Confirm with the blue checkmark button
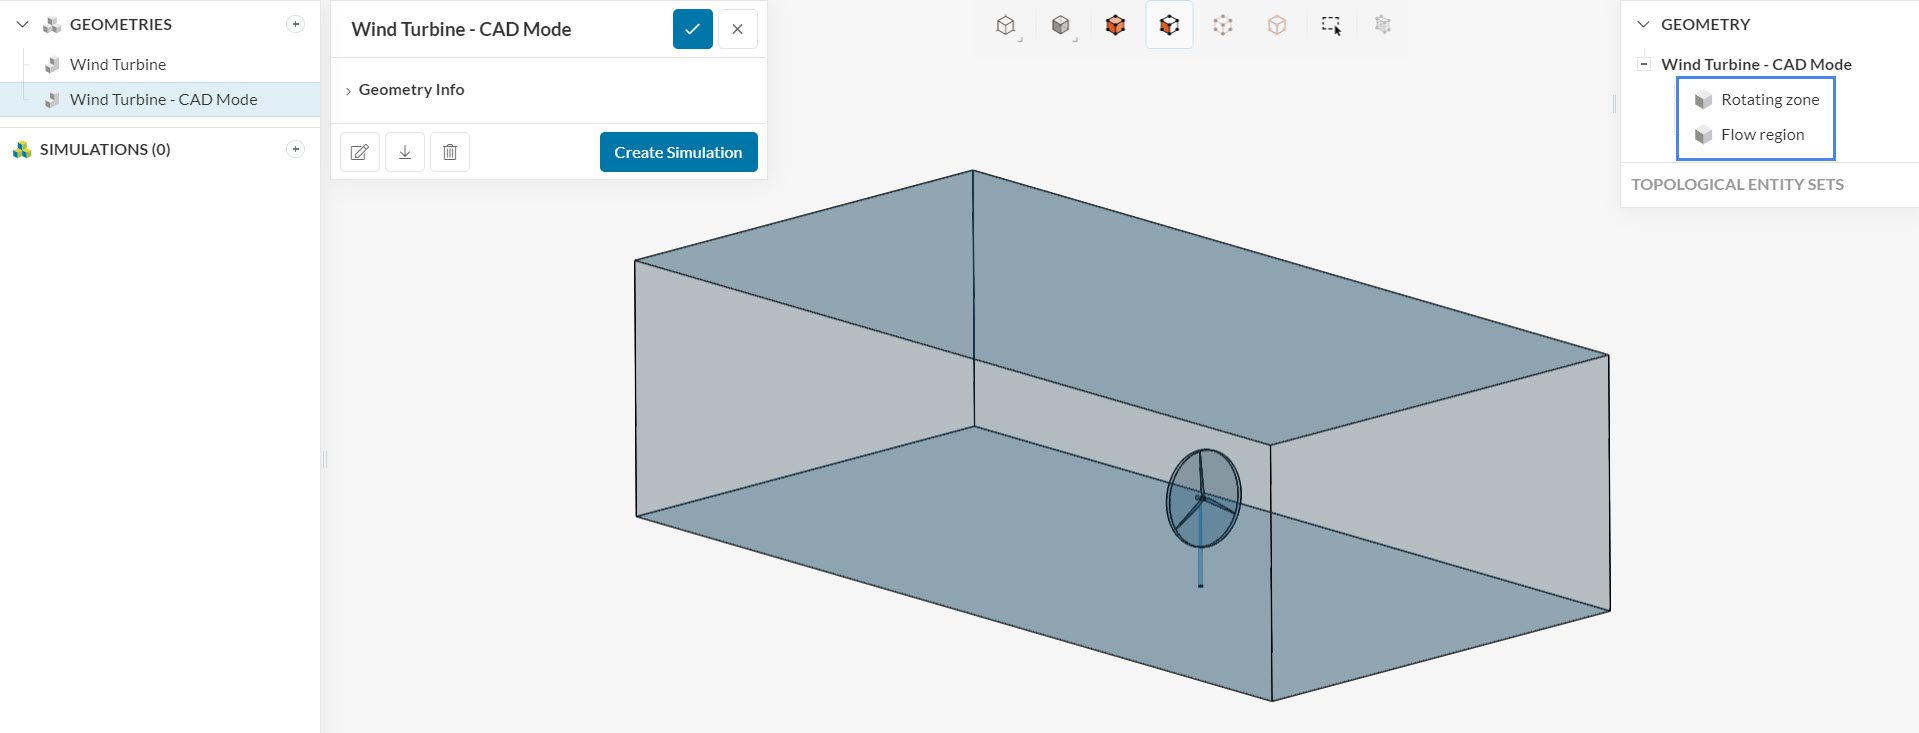 pos(692,29)
